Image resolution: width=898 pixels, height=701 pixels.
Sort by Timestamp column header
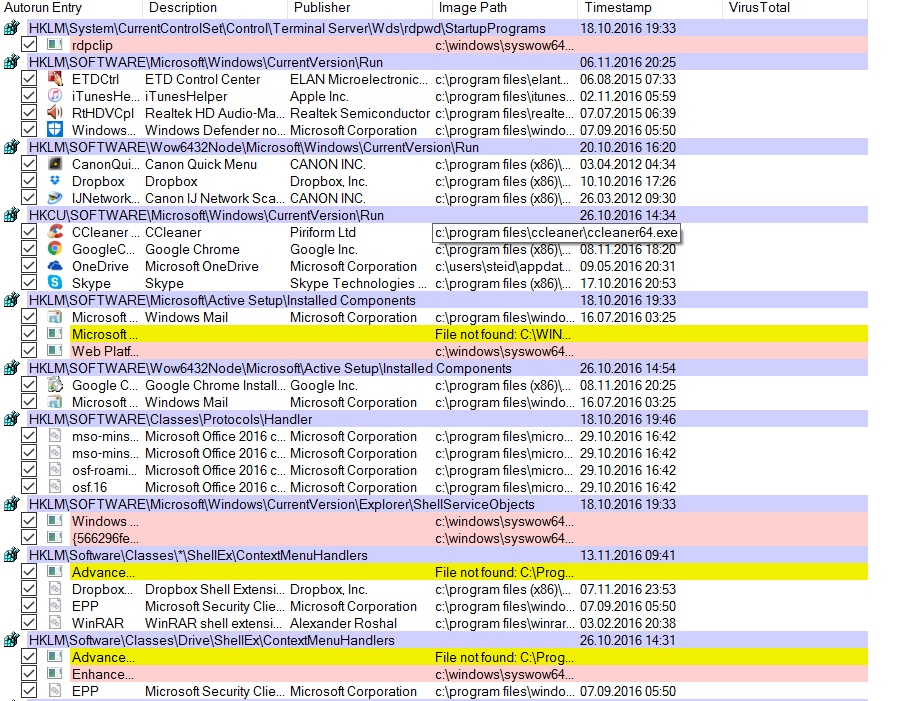pyautogui.click(x=649, y=8)
